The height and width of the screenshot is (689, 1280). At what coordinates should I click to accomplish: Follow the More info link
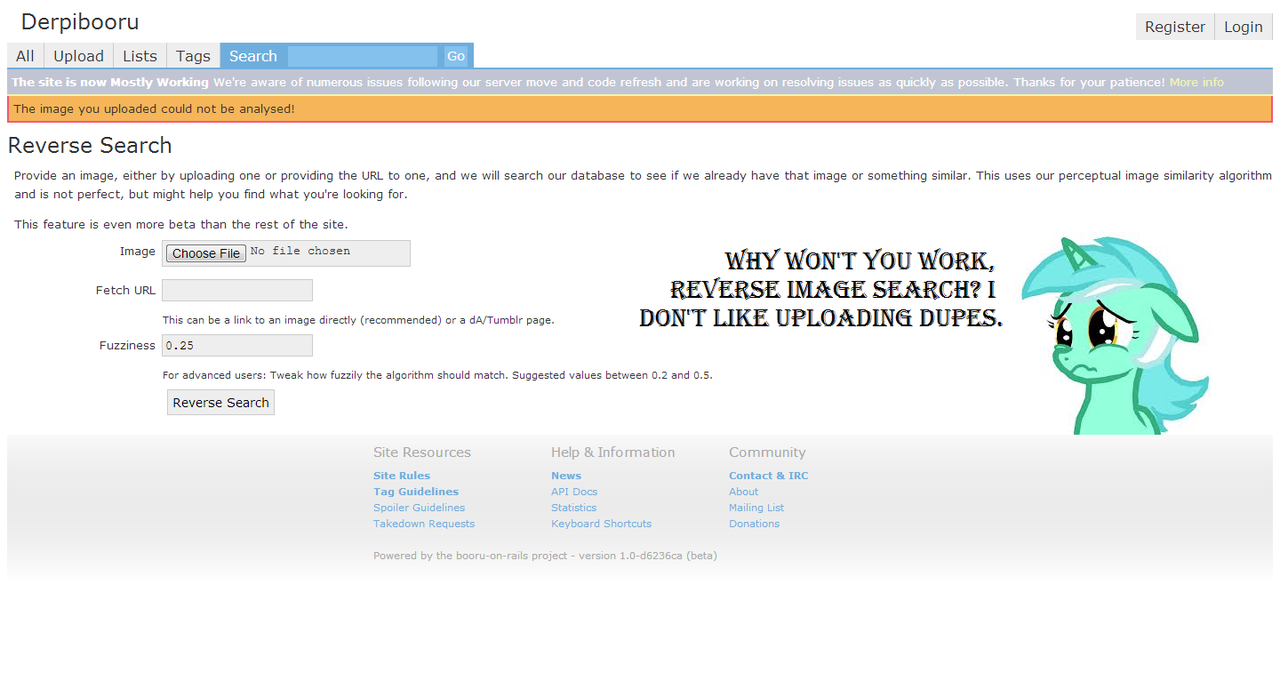(1196, 82)
